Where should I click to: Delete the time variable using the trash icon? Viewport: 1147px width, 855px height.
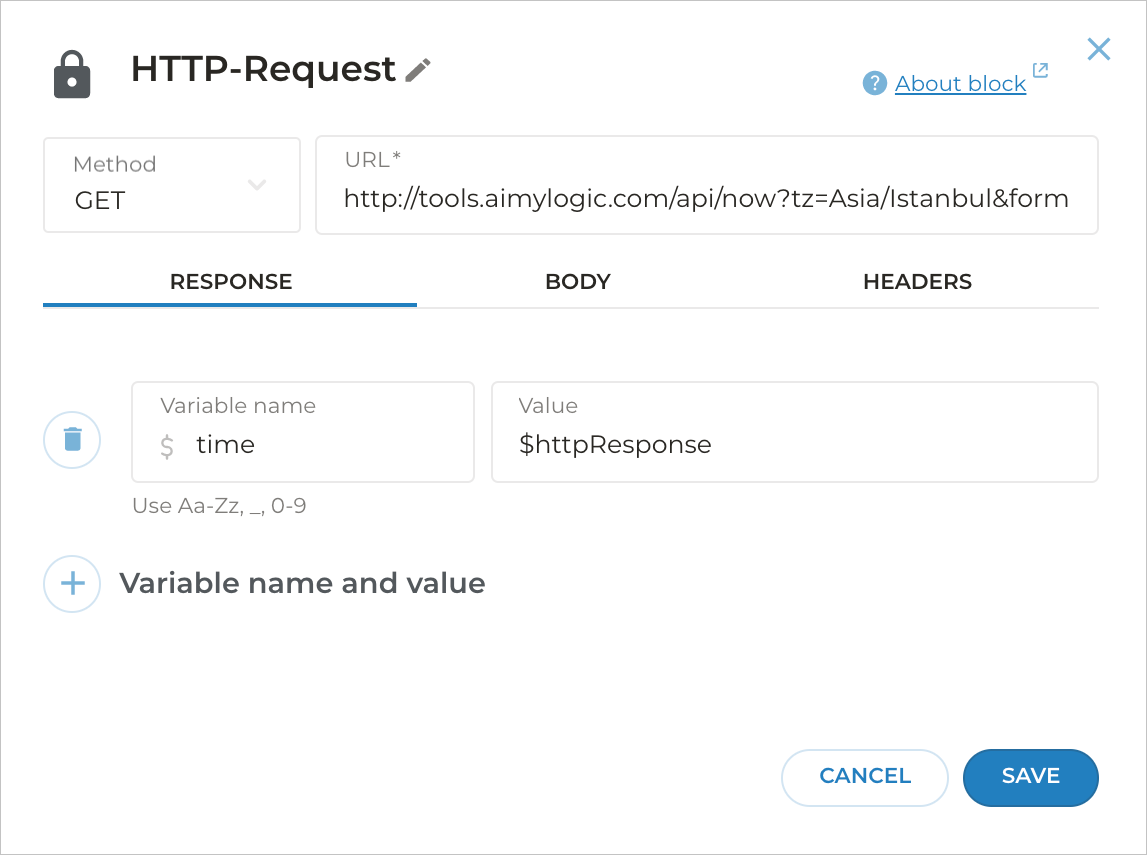click(x=71, y=440)
